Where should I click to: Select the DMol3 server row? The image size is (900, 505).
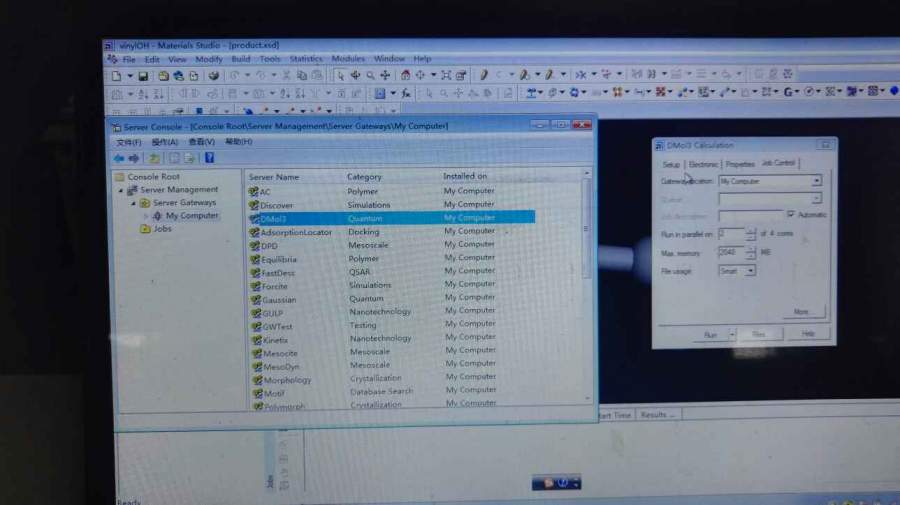(x=391, y=218)
